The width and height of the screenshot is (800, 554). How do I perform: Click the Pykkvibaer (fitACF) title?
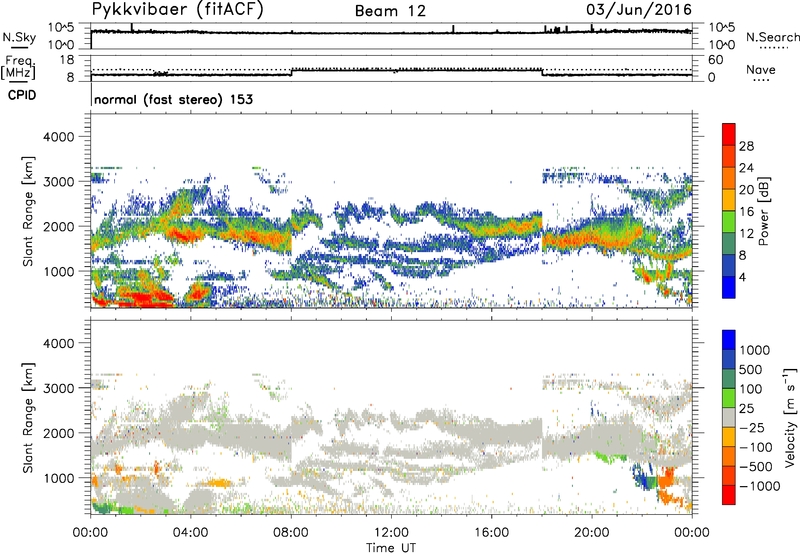coord(178,9)
